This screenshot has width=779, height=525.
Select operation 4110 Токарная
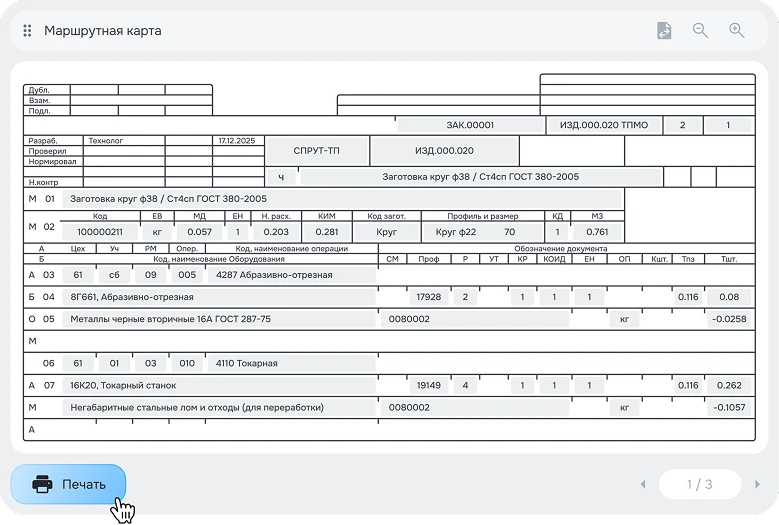290,363
